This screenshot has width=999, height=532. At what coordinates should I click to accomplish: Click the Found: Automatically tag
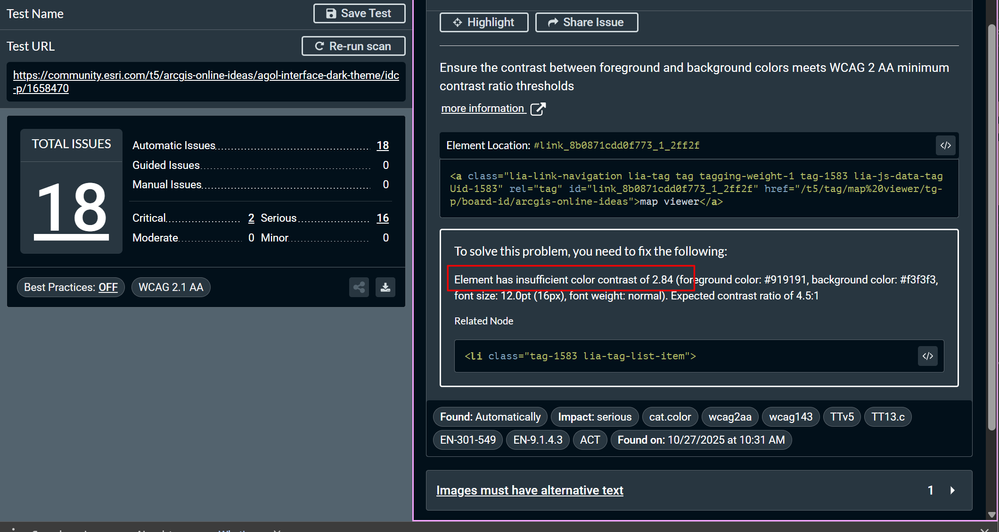pyautogui.click(x=490, y=417)
